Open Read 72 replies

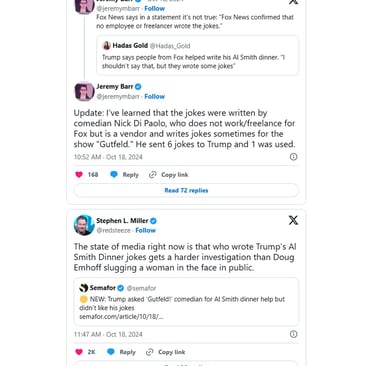pos(186,190)
